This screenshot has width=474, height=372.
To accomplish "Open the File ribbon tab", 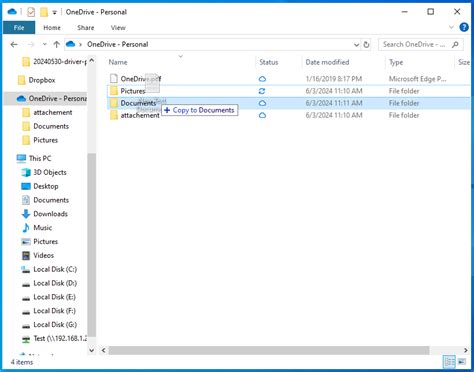I will coord(19,28).
